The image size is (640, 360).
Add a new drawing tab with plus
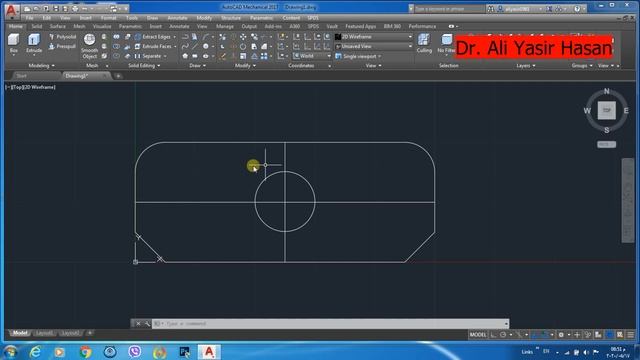tap(118, 76)
